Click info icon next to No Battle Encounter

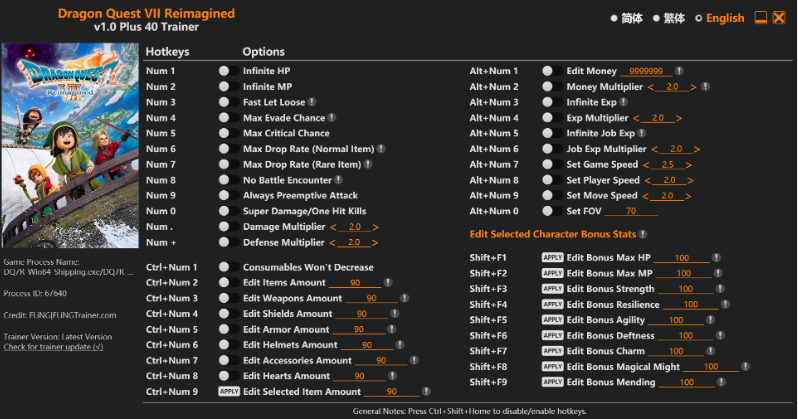tap(338, 180)
